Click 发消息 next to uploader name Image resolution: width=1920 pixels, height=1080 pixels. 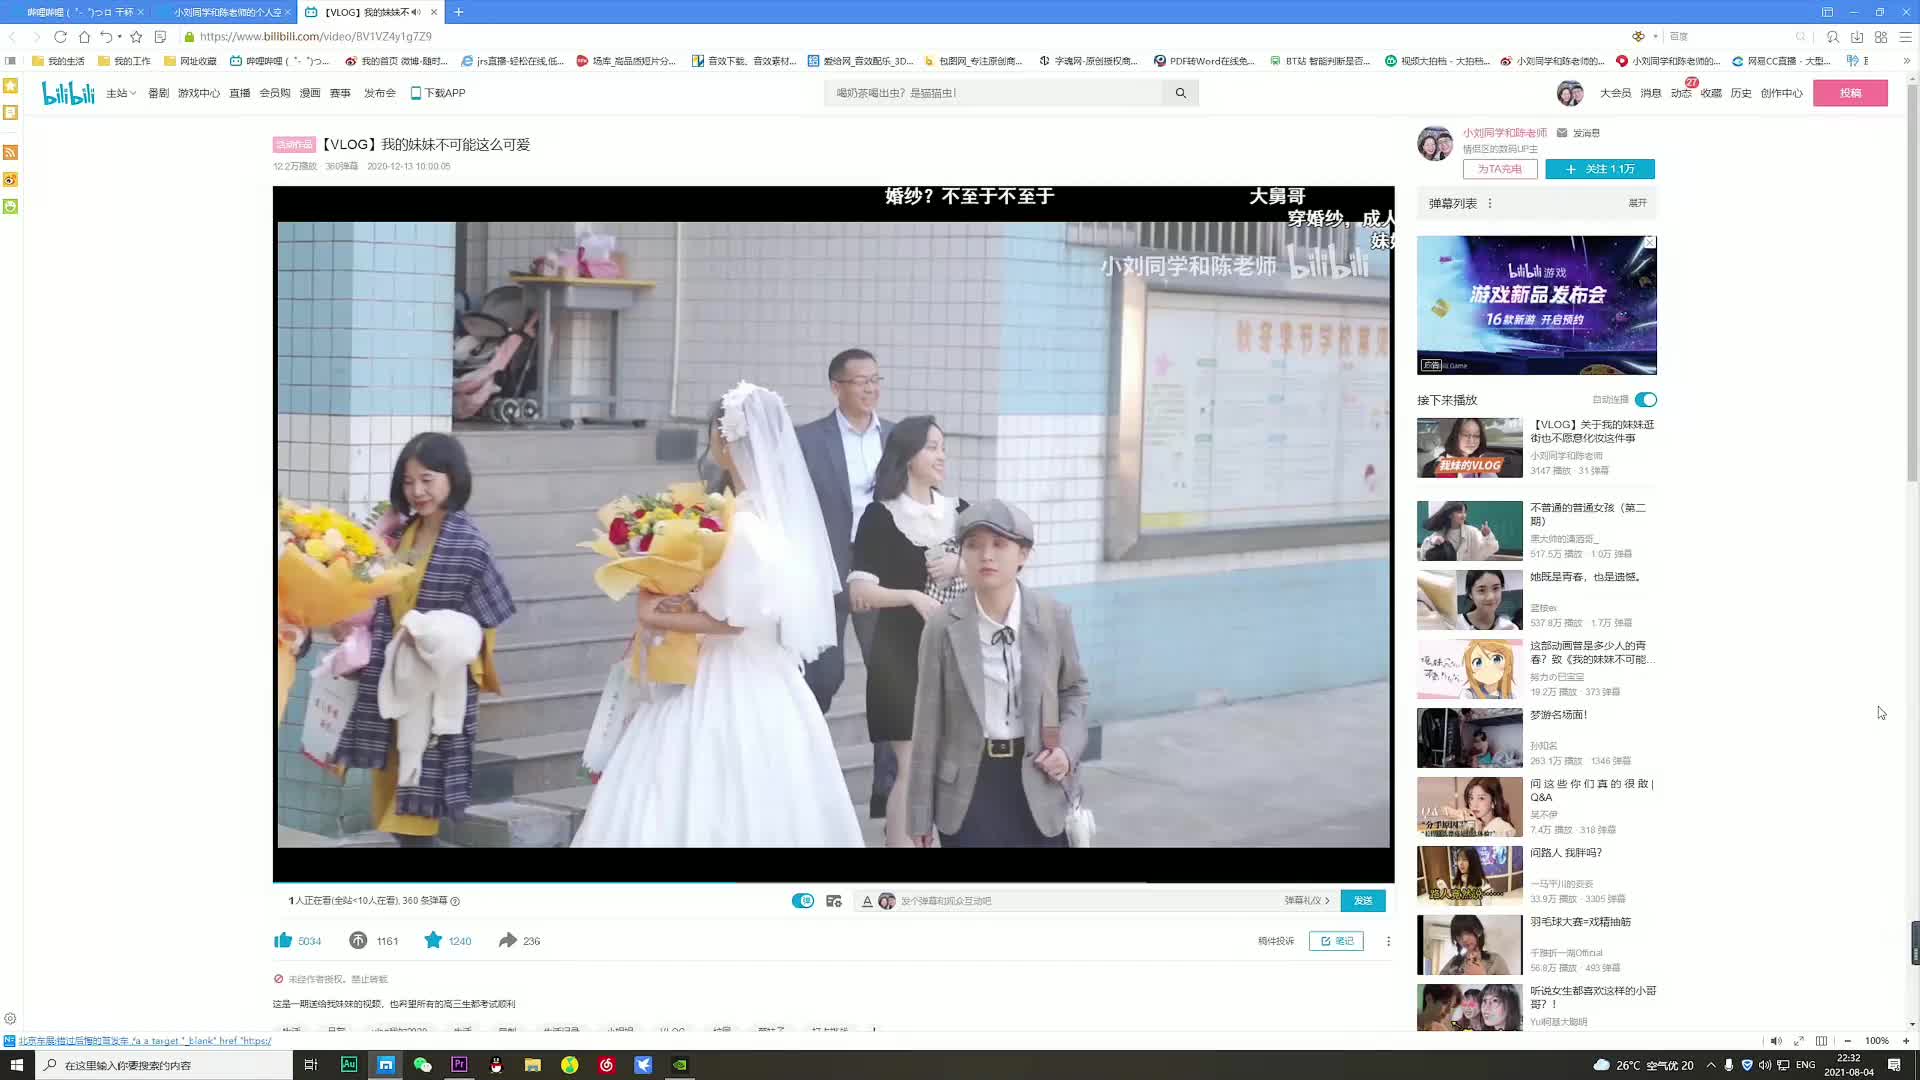1578,133
